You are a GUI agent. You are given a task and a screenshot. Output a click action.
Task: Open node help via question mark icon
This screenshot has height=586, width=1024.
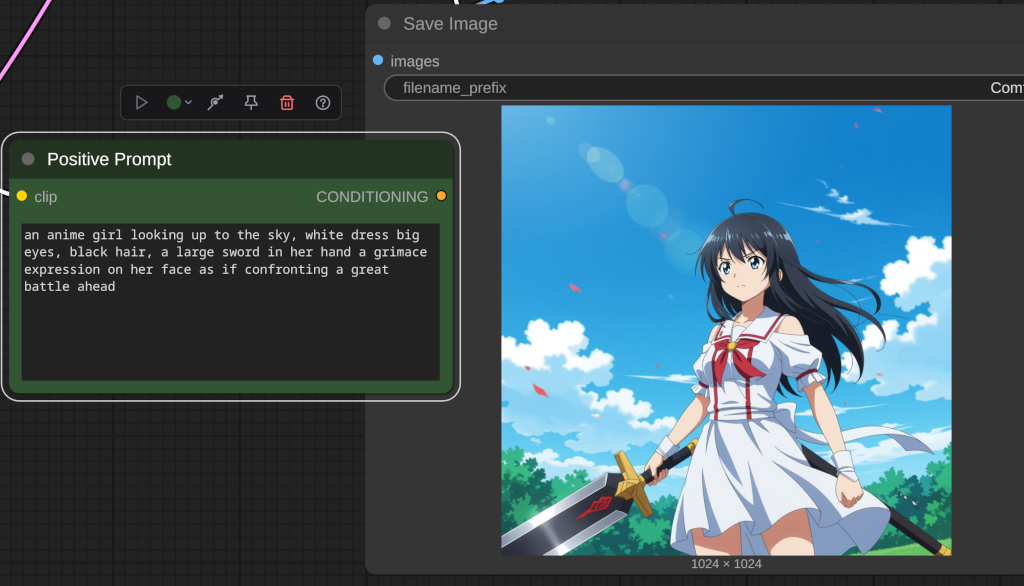323,102
